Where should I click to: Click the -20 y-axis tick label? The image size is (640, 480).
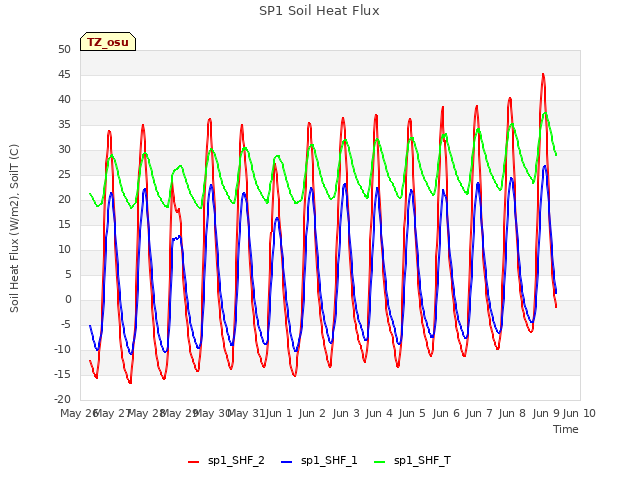point(62,399)
